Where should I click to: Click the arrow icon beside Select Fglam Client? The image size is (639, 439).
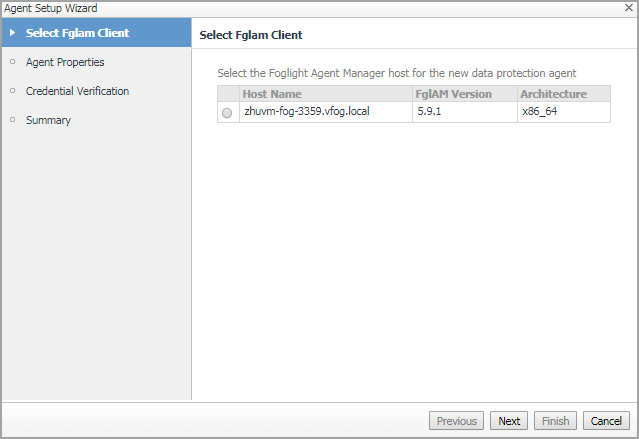point(12,33)
